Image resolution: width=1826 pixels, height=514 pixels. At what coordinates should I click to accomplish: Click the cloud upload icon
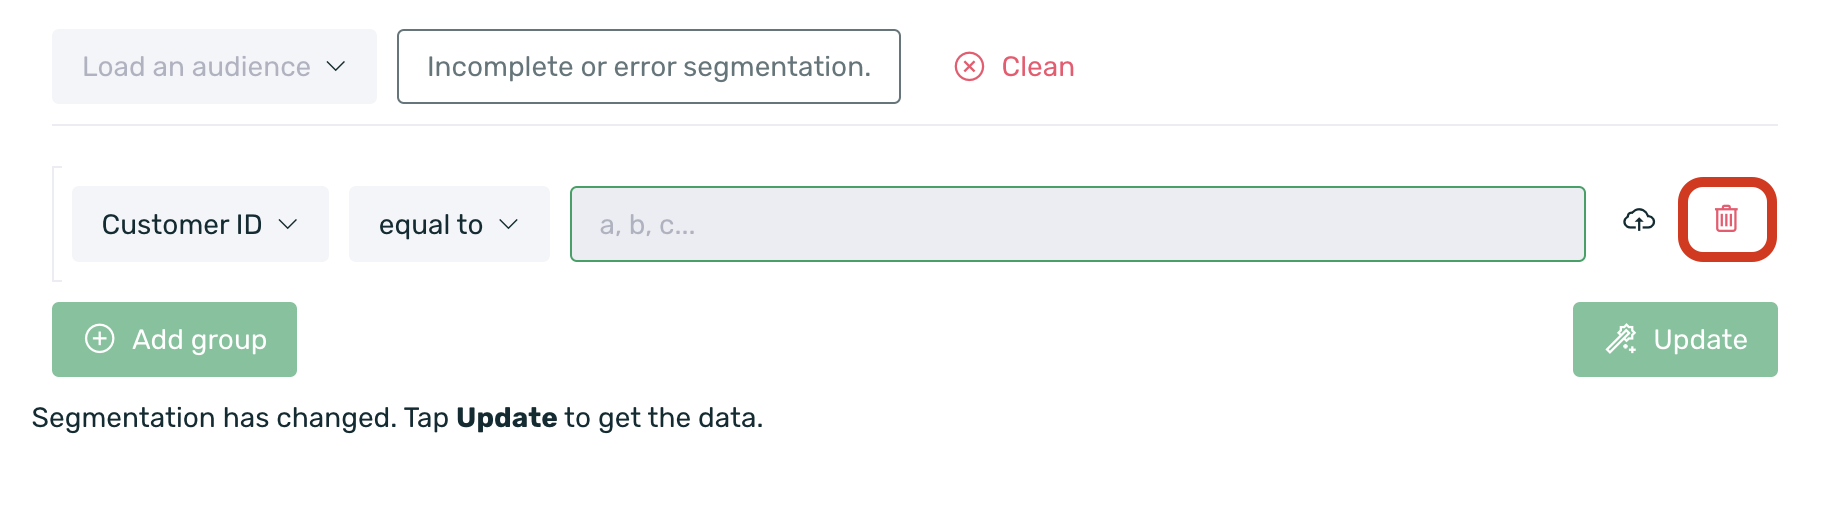[x=1639, y=220]
